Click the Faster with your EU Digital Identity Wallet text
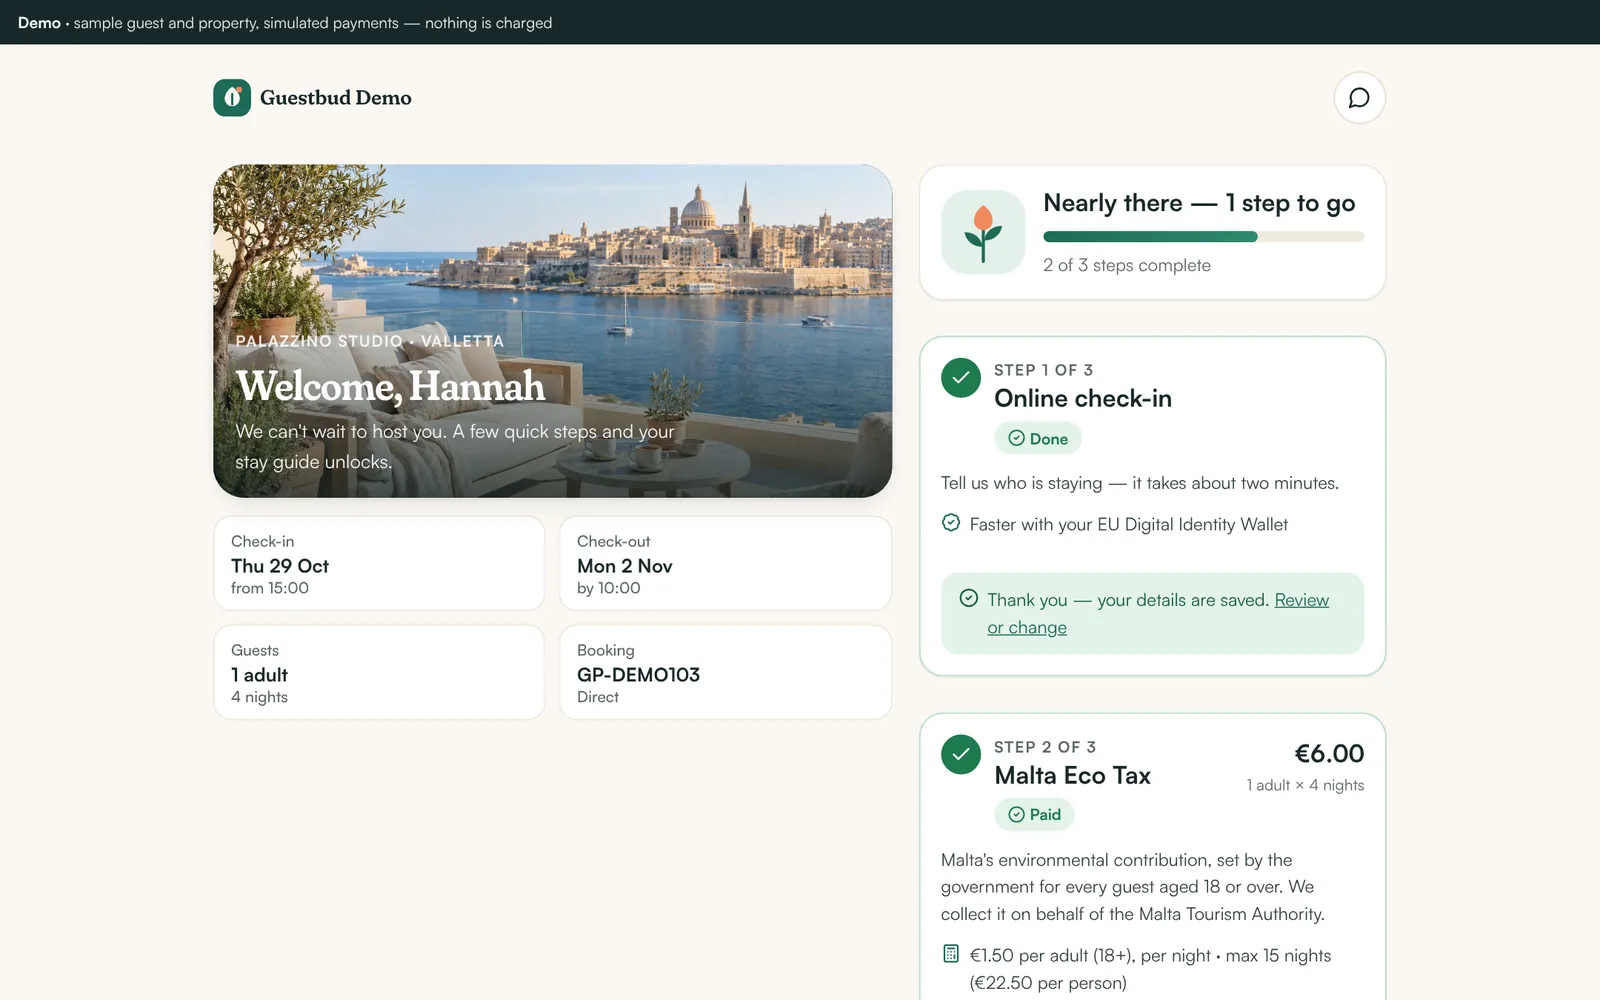 pos(1129,524)
